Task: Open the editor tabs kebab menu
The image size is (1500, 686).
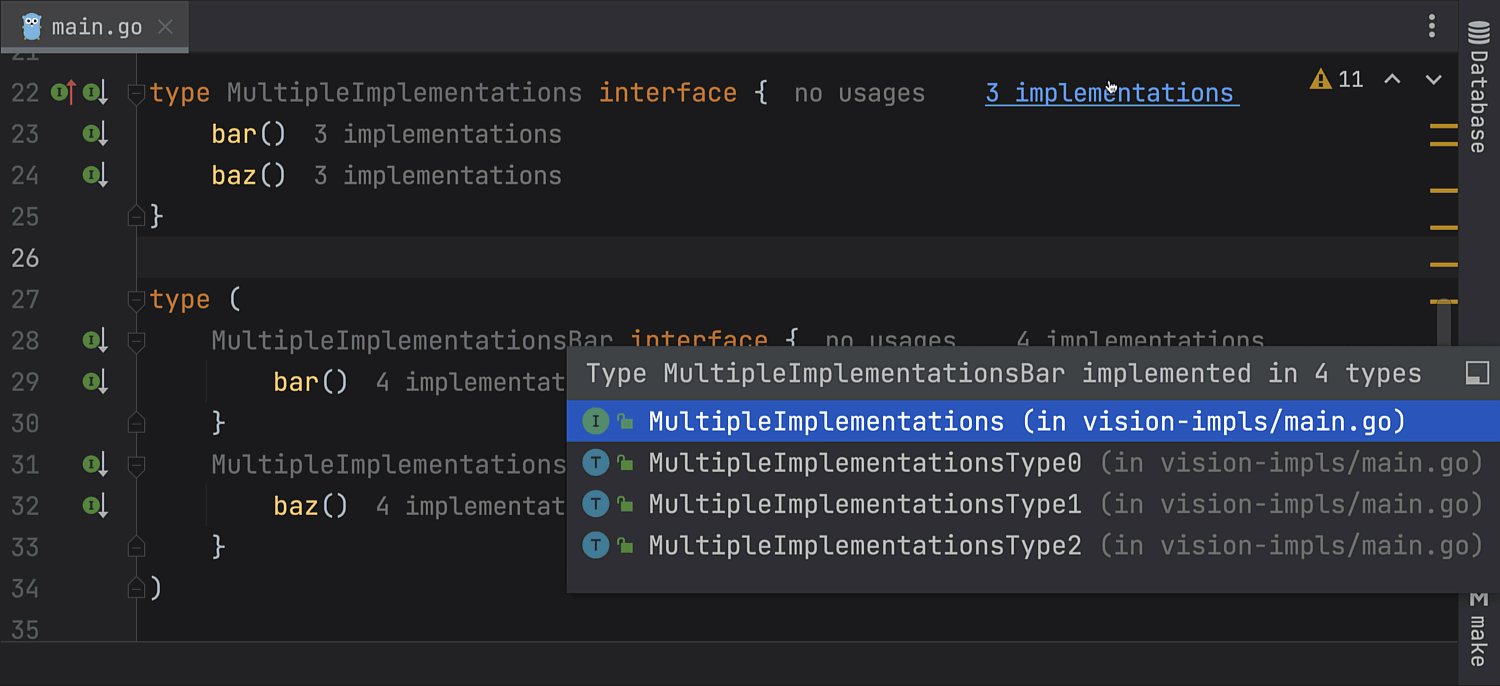Action: (x=1432, y=26)
